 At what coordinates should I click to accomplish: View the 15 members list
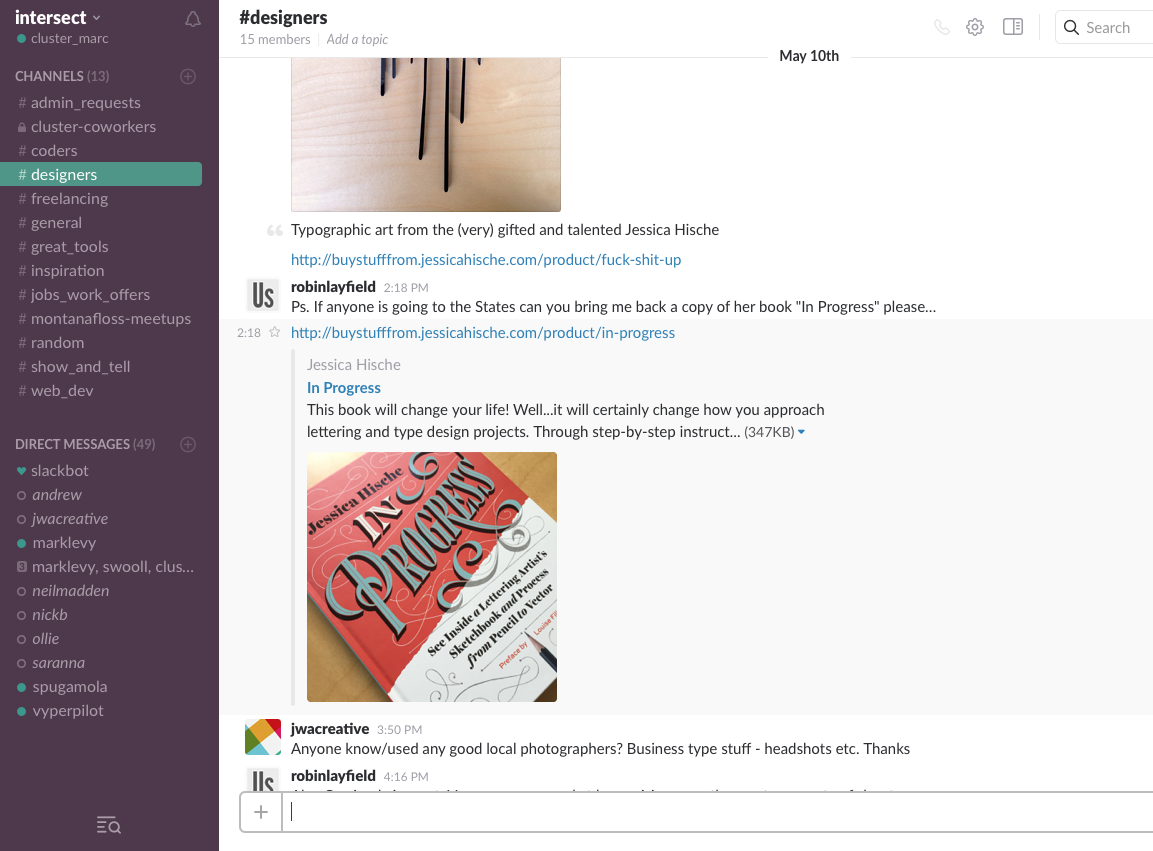(x=275, y=40)
